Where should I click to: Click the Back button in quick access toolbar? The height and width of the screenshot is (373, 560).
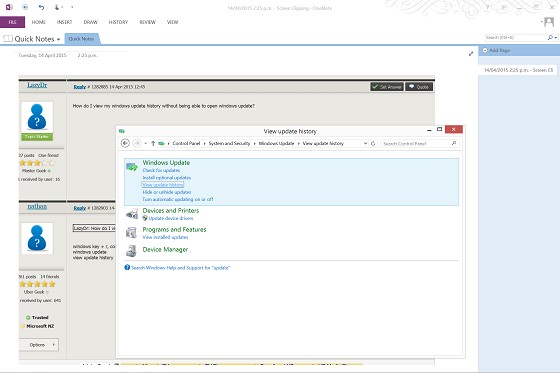coord(25,7)
